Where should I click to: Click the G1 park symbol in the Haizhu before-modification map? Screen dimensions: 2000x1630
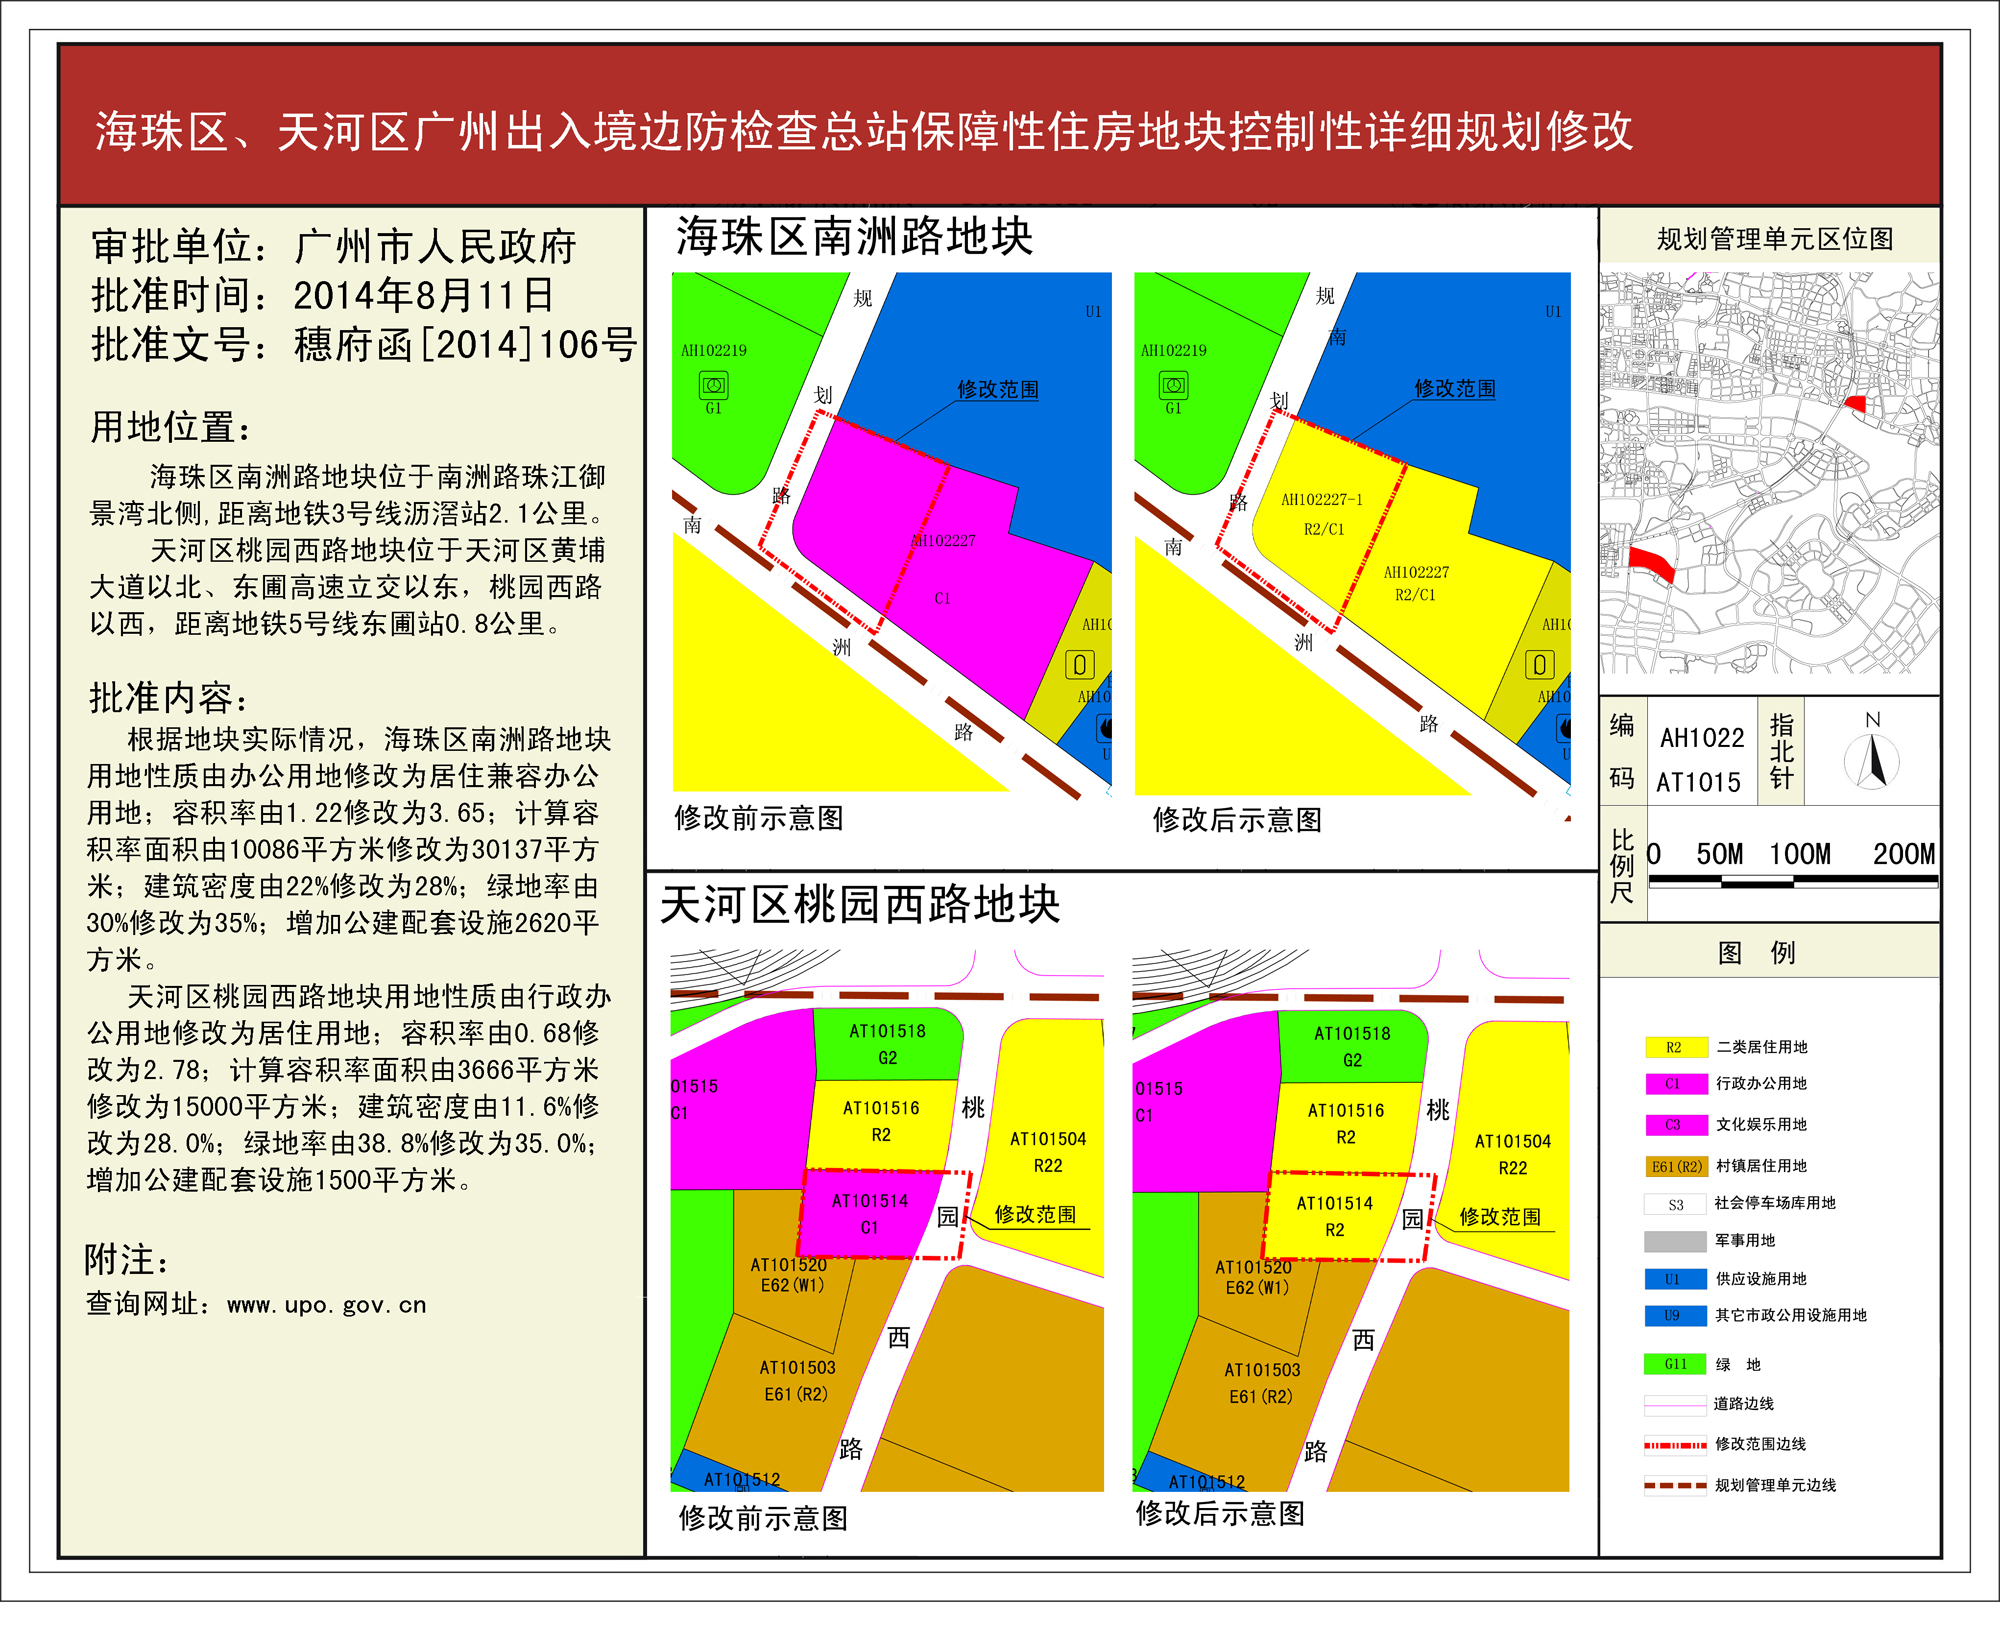click(714, 385)
